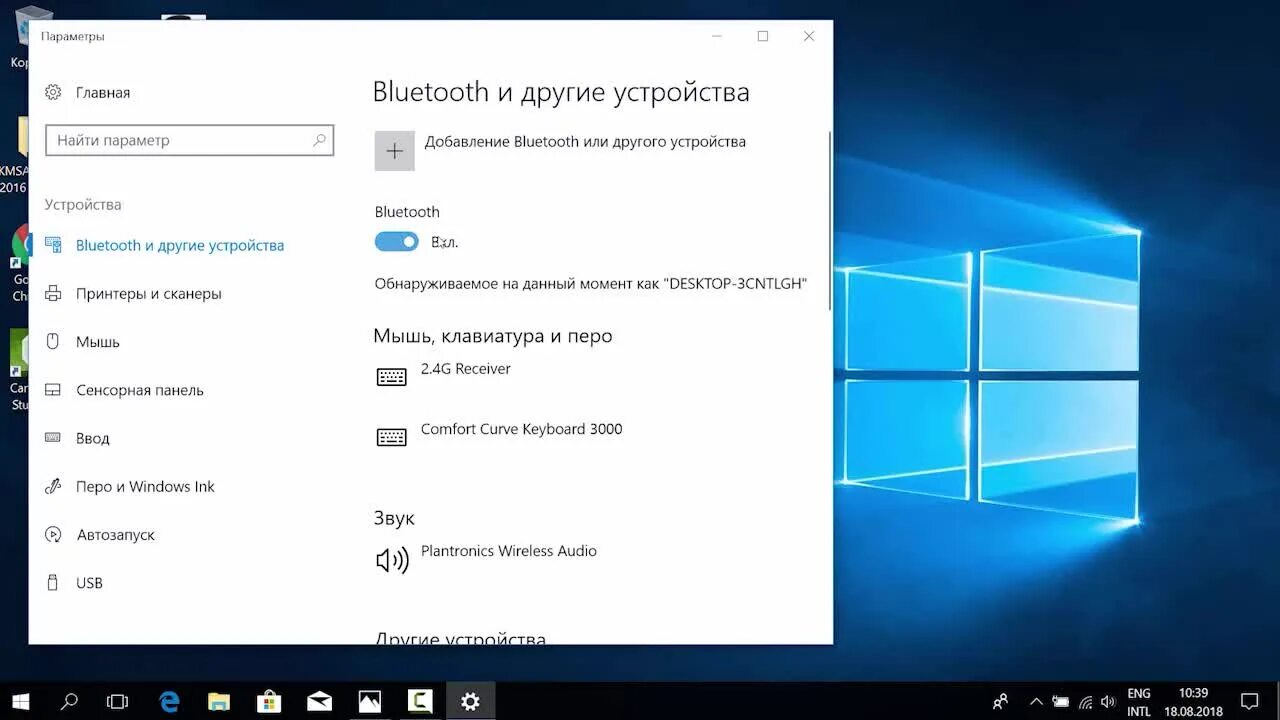Switch the ENG INTL input language
1280x720 pixels.
pyautogui.click(x=1138, y=702)
